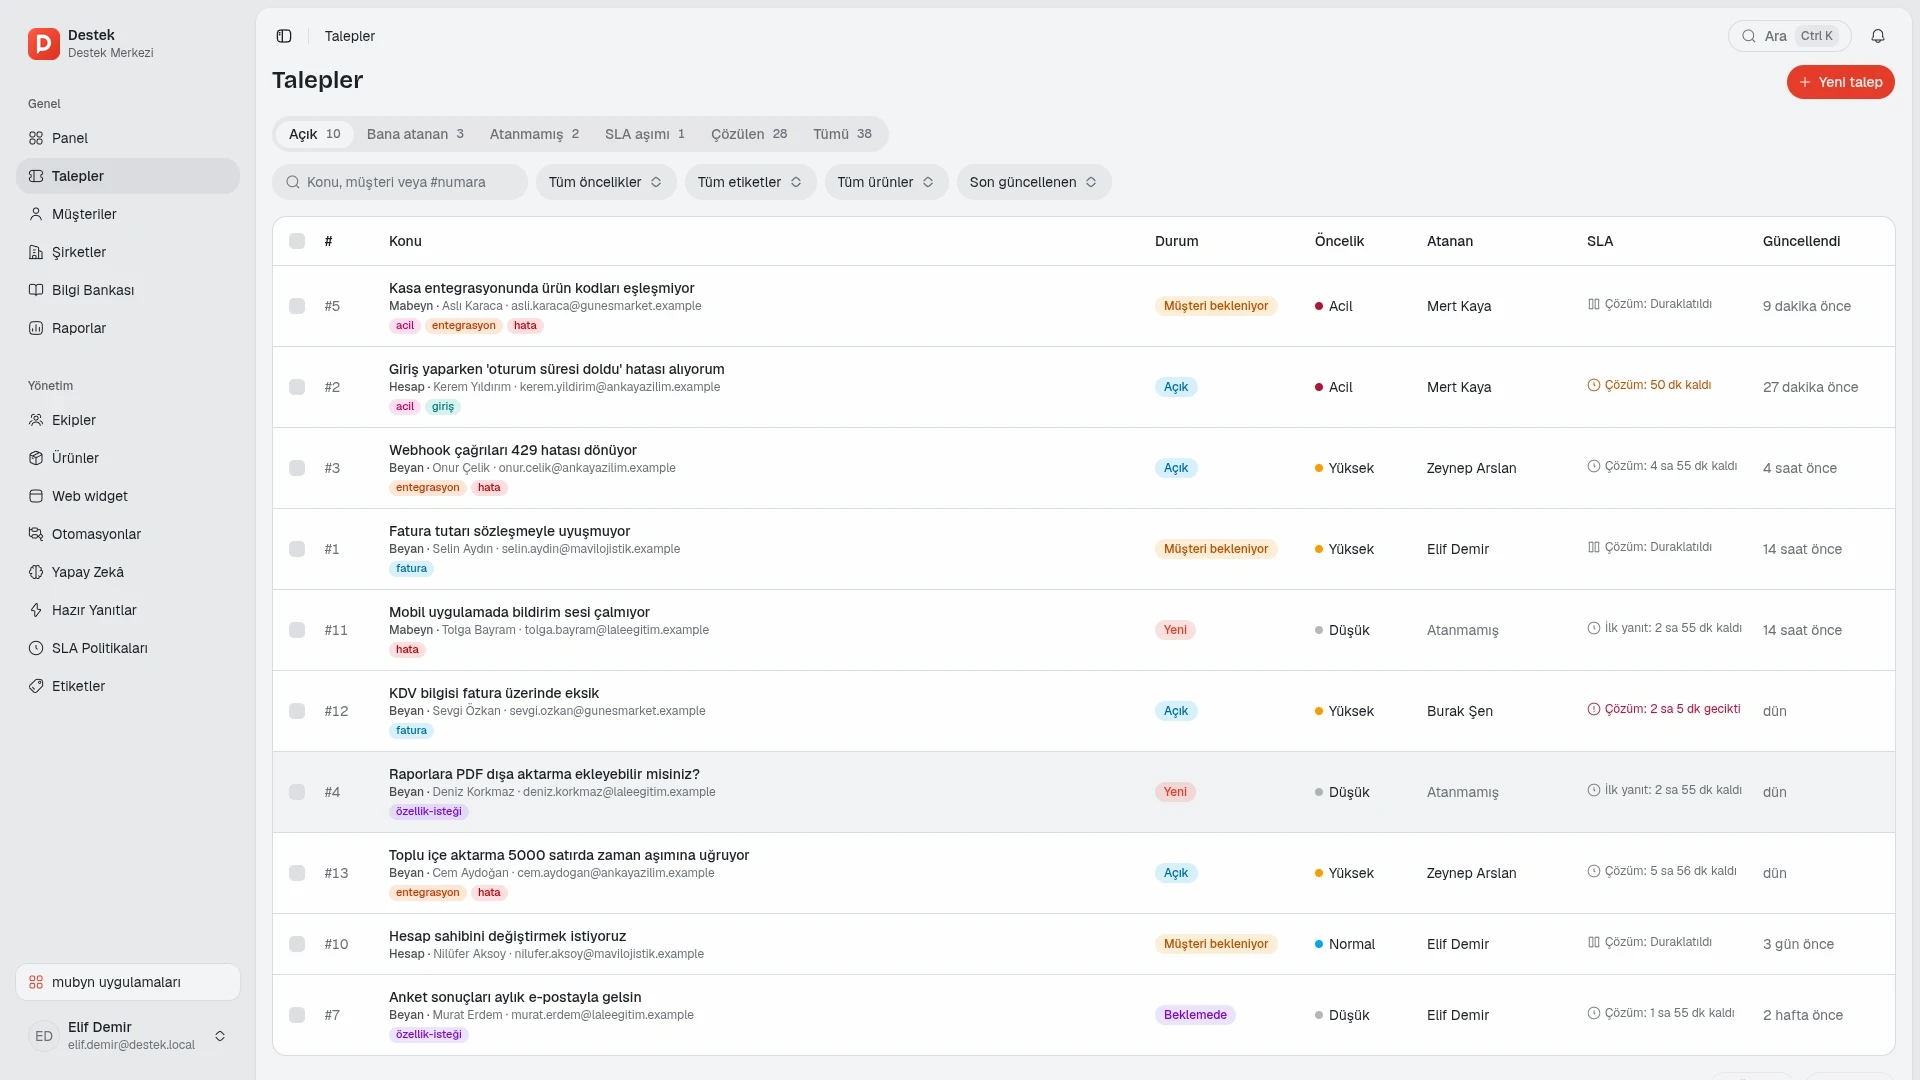
Task: Switch to Bana atanan tab
Action: [x=415, y=134]
